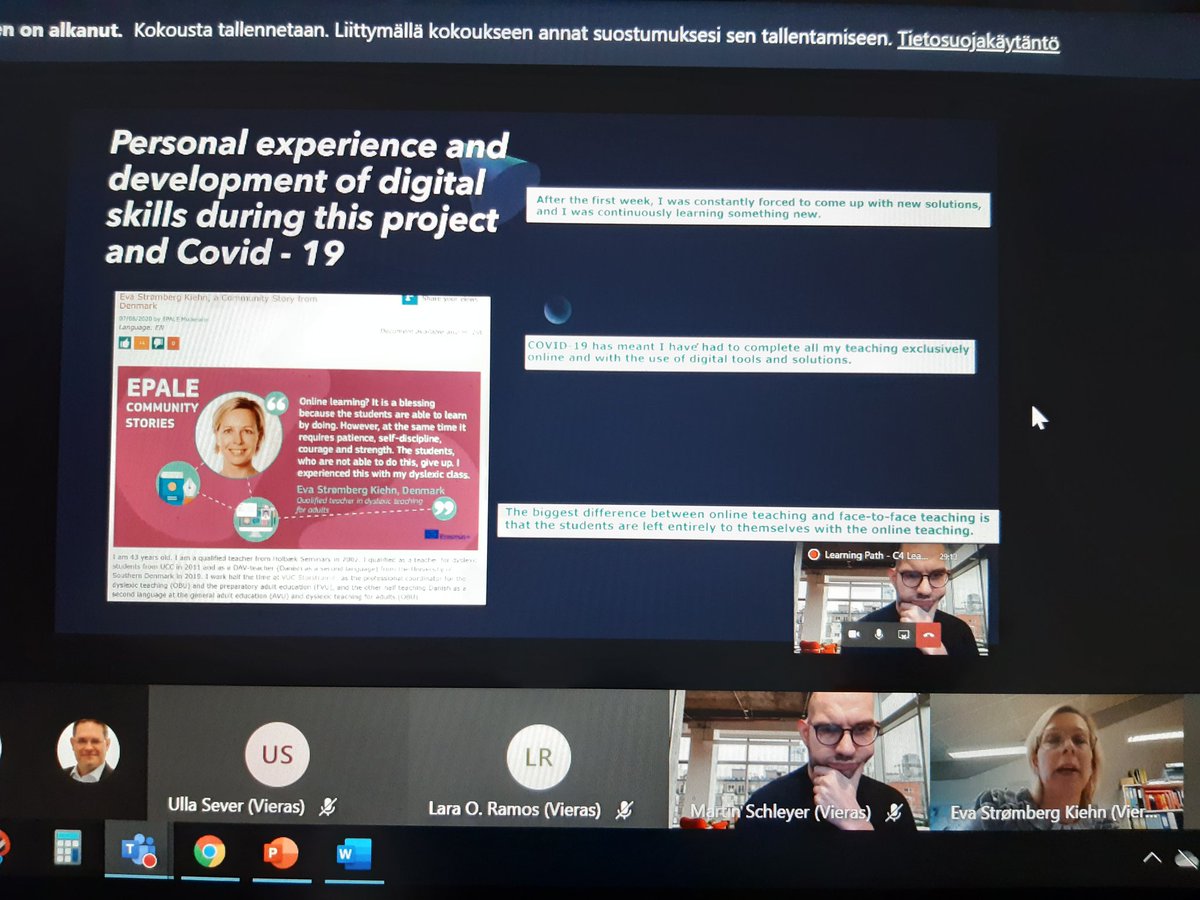Click the participant photo avatar of the man in a suit
Viewport: 1200px width, 900px height.
click(88, 750)
